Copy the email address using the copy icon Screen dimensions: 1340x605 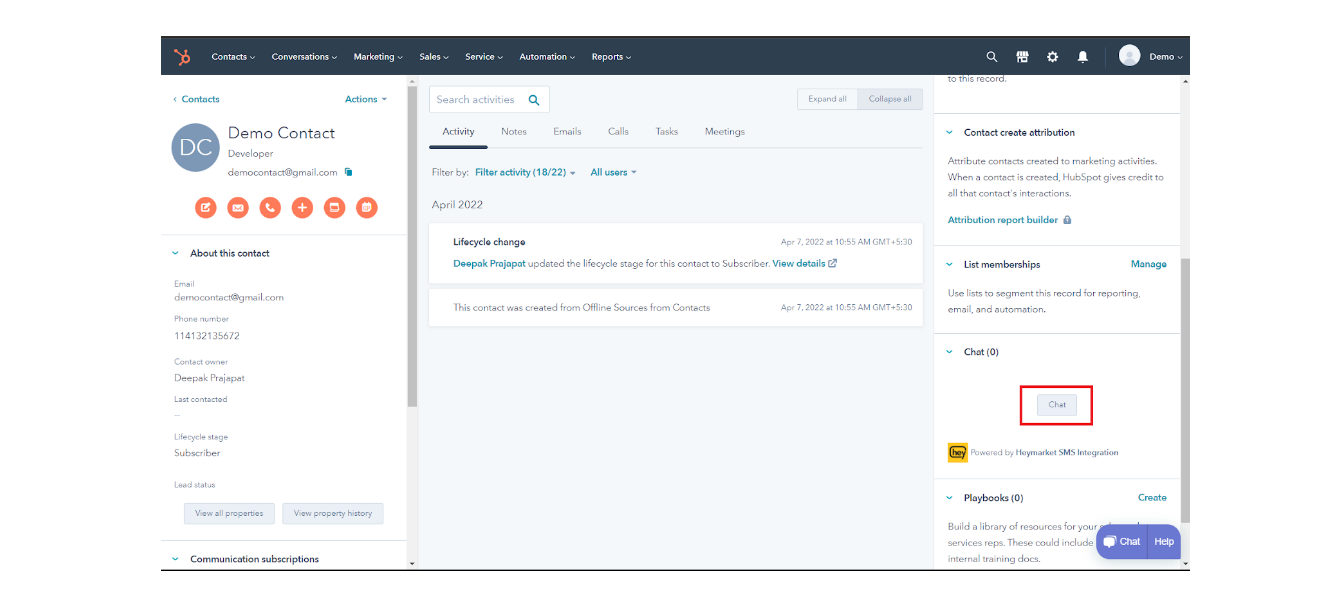pyautogui.click(x=348, y=172)
